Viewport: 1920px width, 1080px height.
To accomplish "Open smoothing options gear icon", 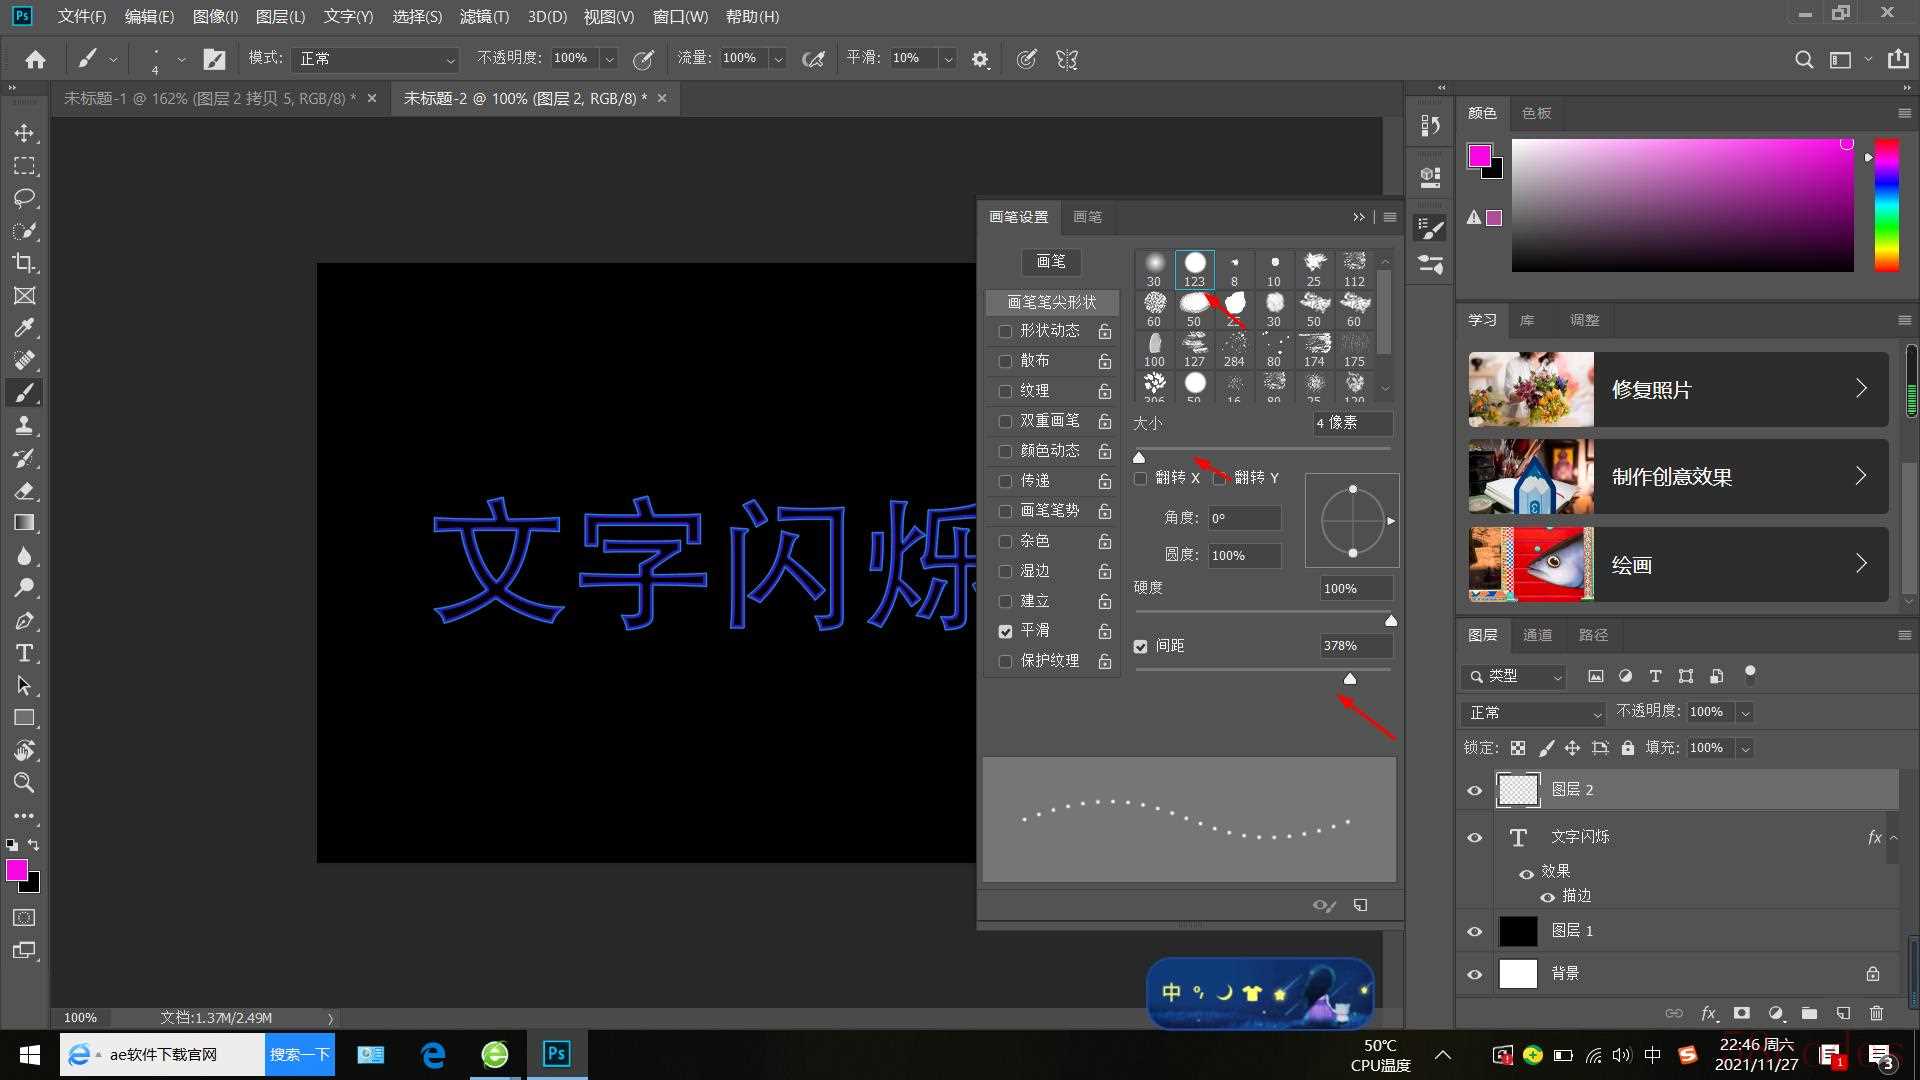I will click(980, 60).
